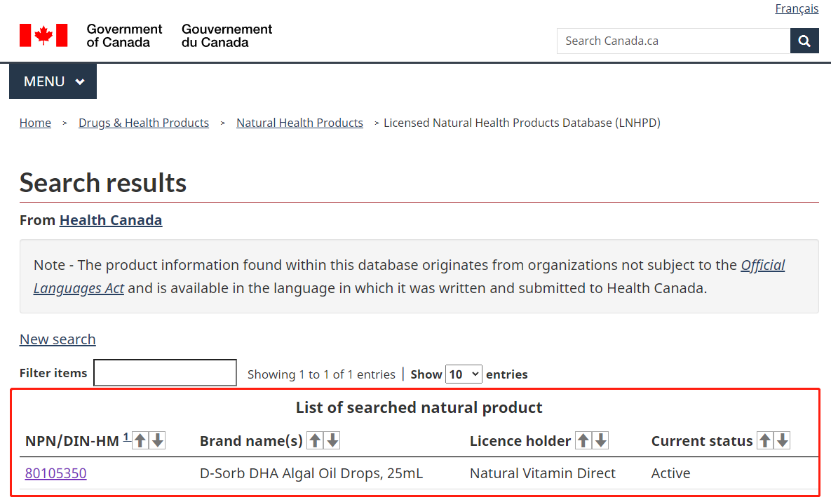This screenshot has height=502, width=831.
Task: Open product licence 80105350
Action: pyautogui.click(x=56, y=473)
